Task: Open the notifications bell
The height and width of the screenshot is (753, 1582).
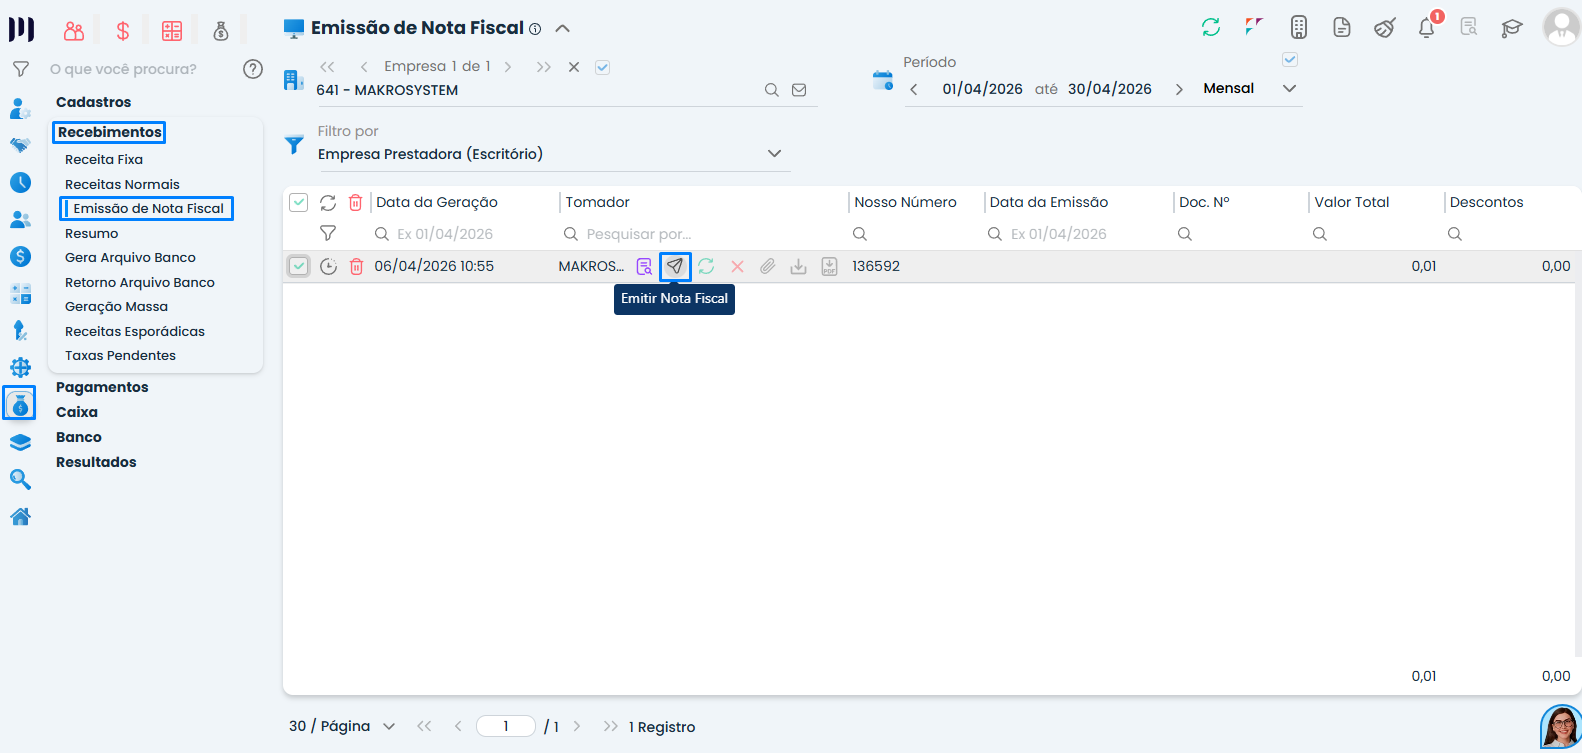Action: (1427, 27)
